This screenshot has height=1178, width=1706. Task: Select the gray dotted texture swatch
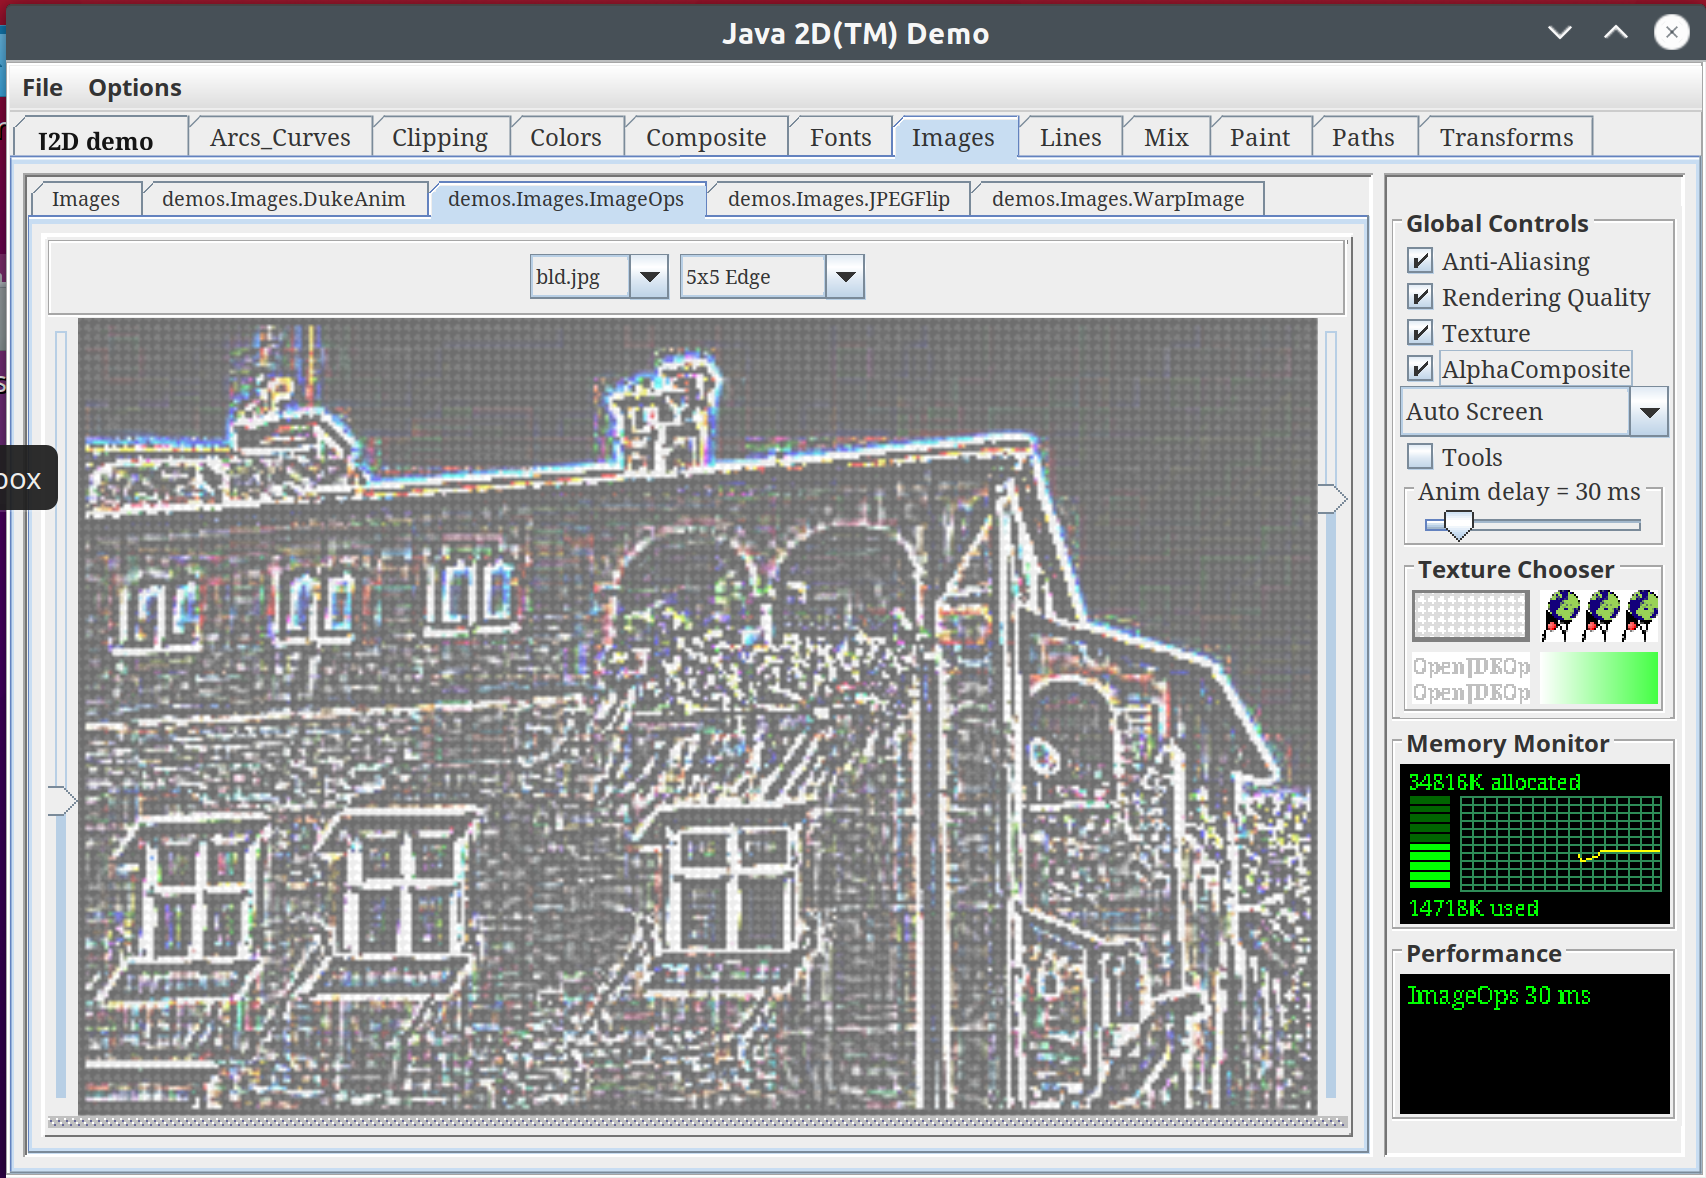[1470, 615]
